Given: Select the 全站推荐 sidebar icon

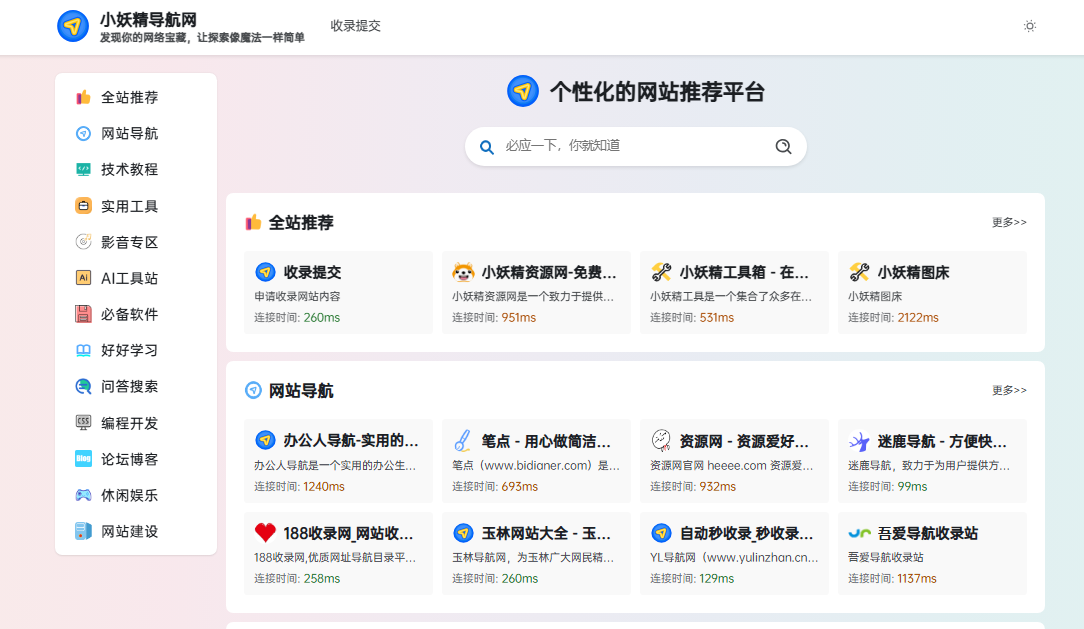Looking at the screenshot, I should (82, 97).
